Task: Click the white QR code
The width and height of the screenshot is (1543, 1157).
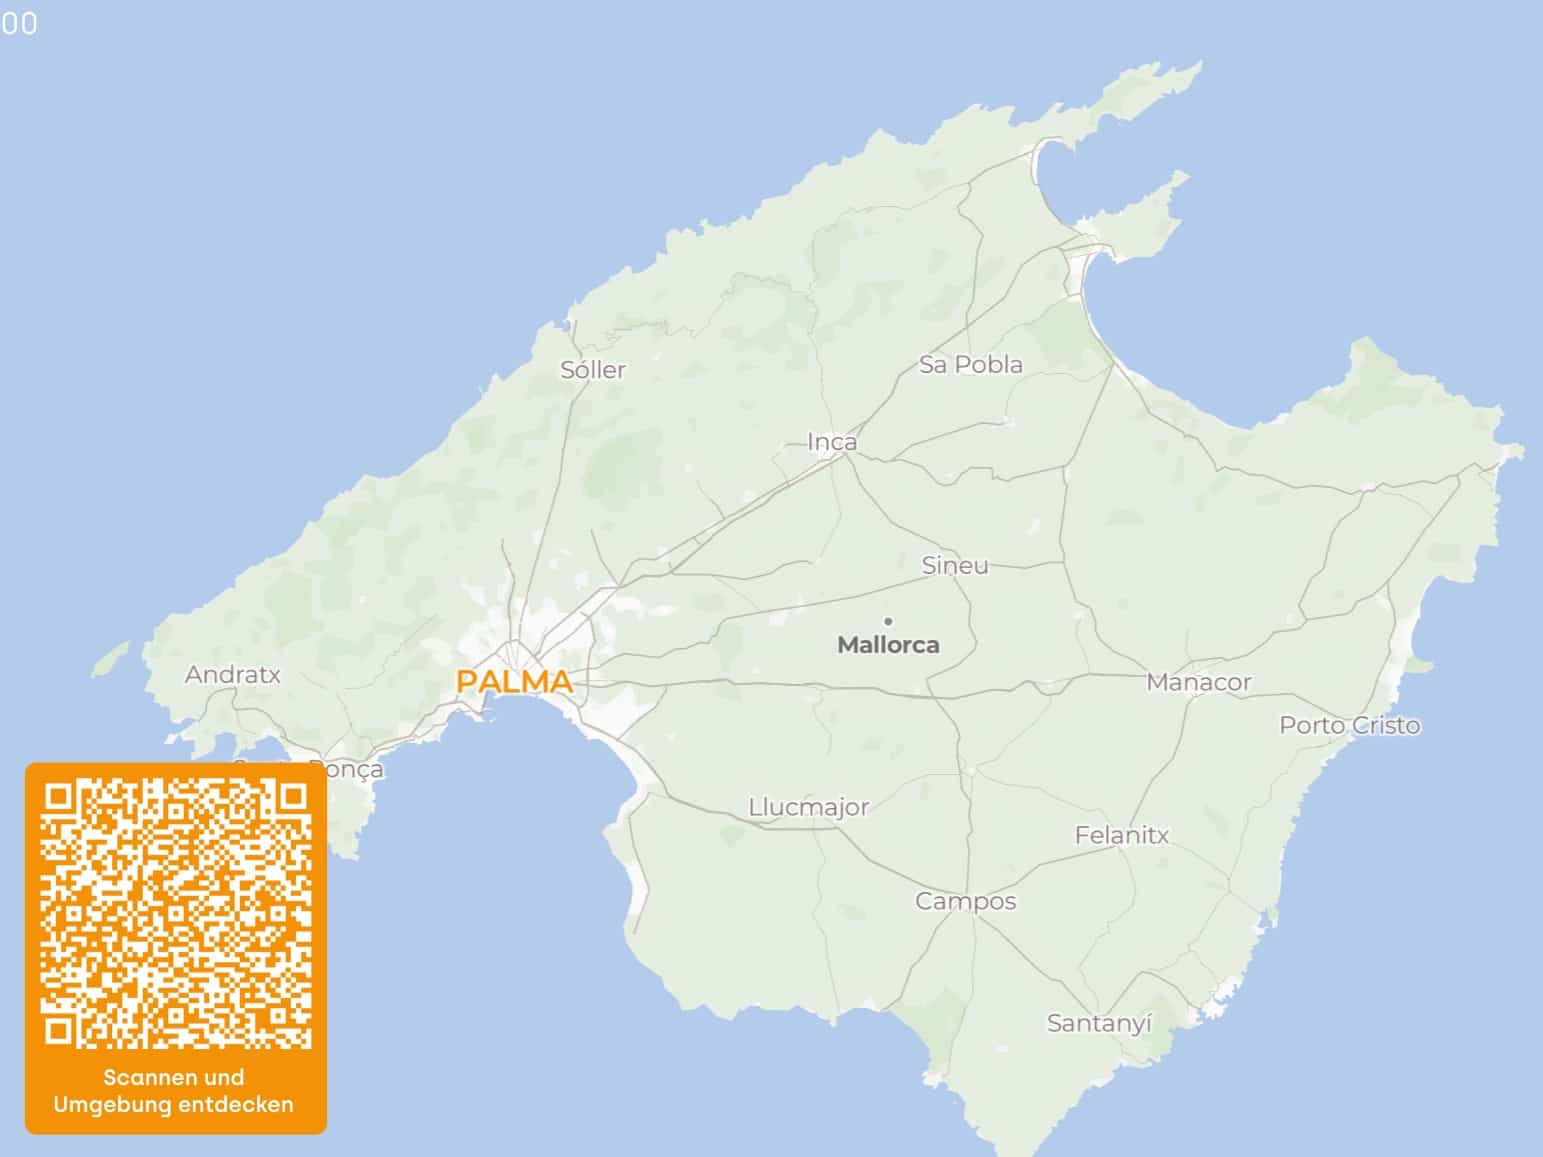Action: click(176, 914)
